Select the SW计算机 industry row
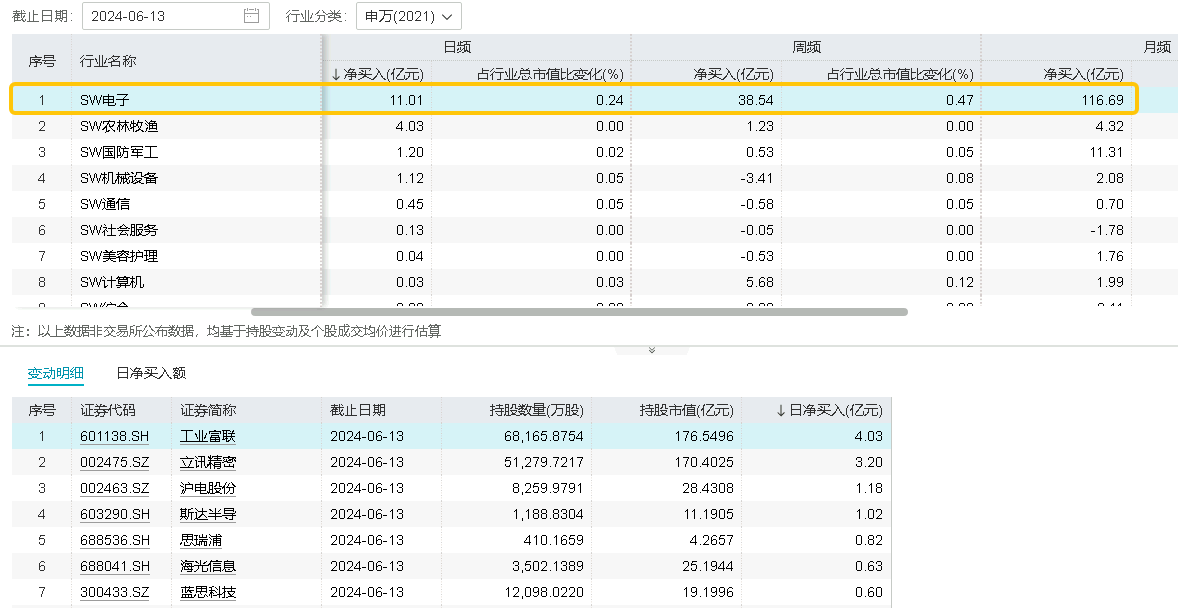Image resolution: width=1178 pixels, height=608 pixels. pos(595,282)
